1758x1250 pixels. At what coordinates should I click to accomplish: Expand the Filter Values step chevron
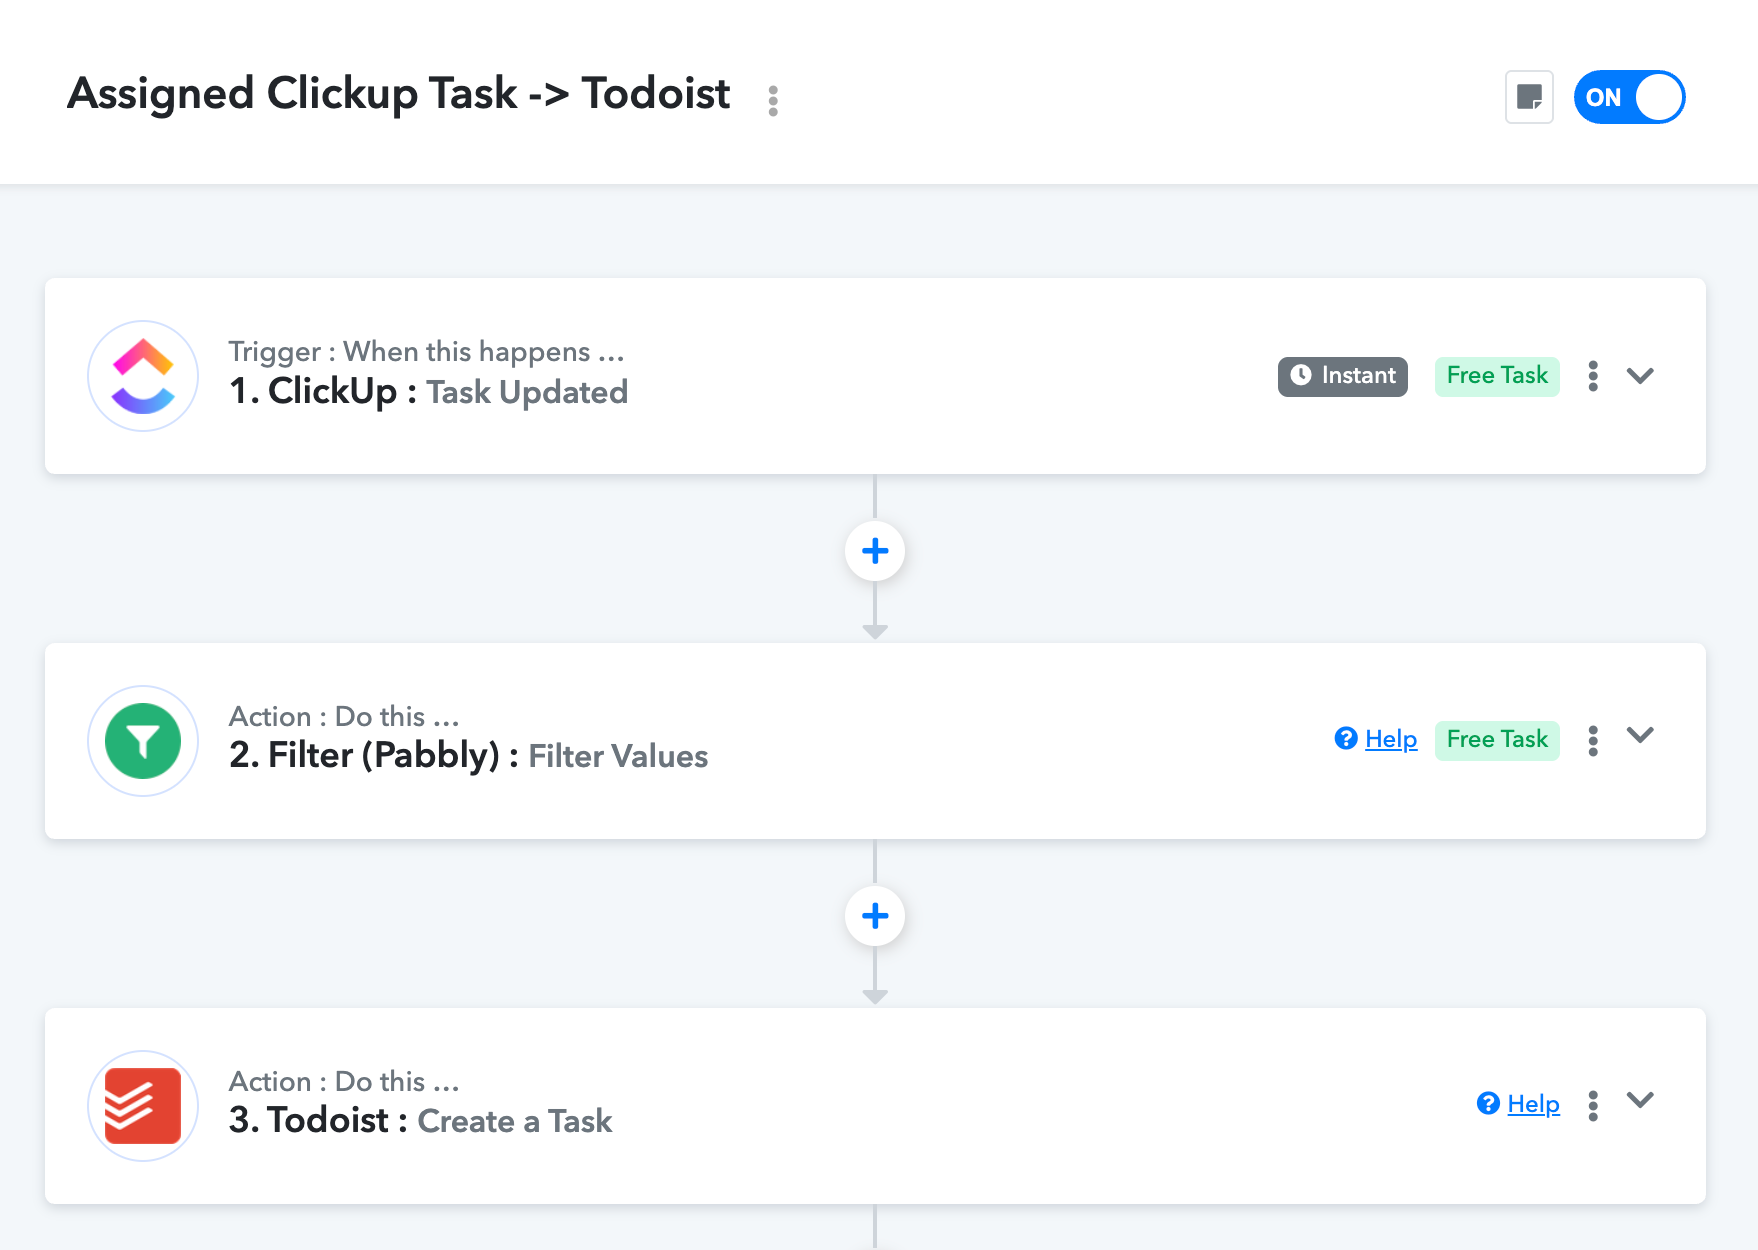pyautogui.click(x=1640, y=735)
